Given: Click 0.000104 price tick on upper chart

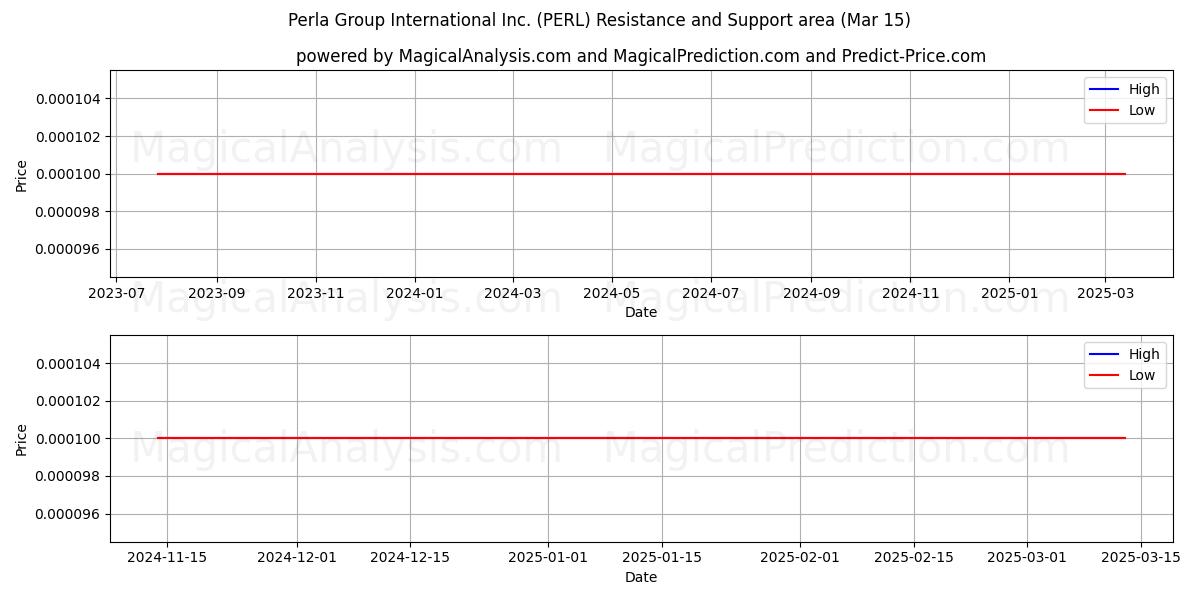Looking at the screenshot, I should [69, 99].
